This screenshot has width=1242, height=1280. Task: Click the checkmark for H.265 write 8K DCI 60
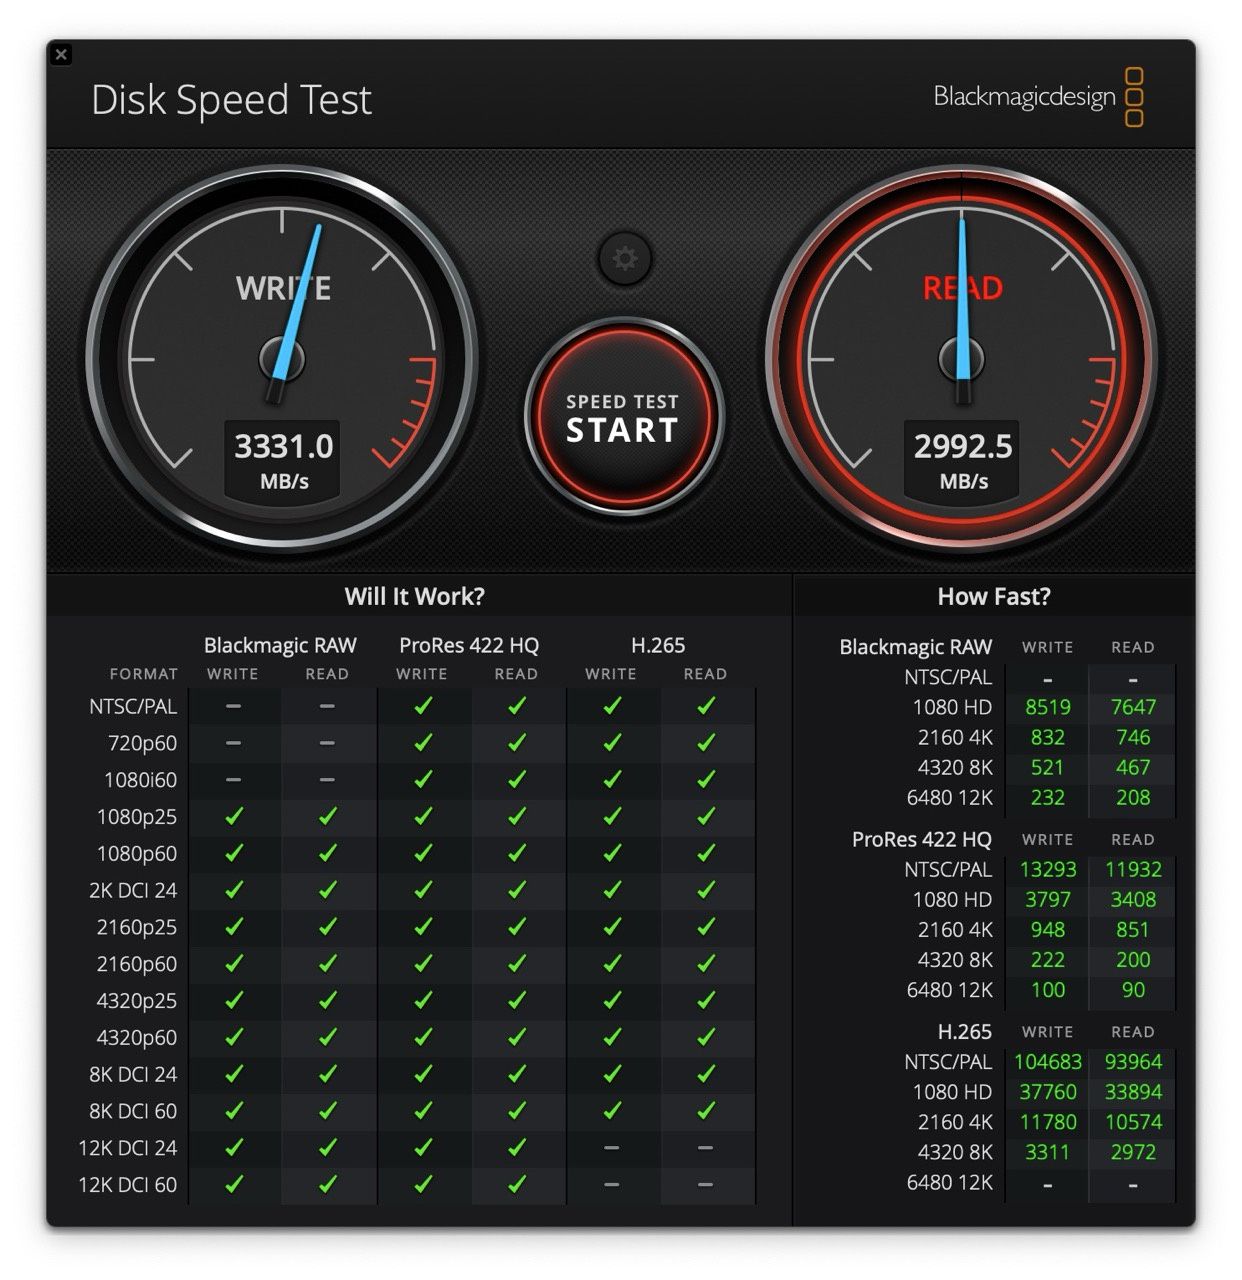pyautogui.click(x=612, y=1110)
